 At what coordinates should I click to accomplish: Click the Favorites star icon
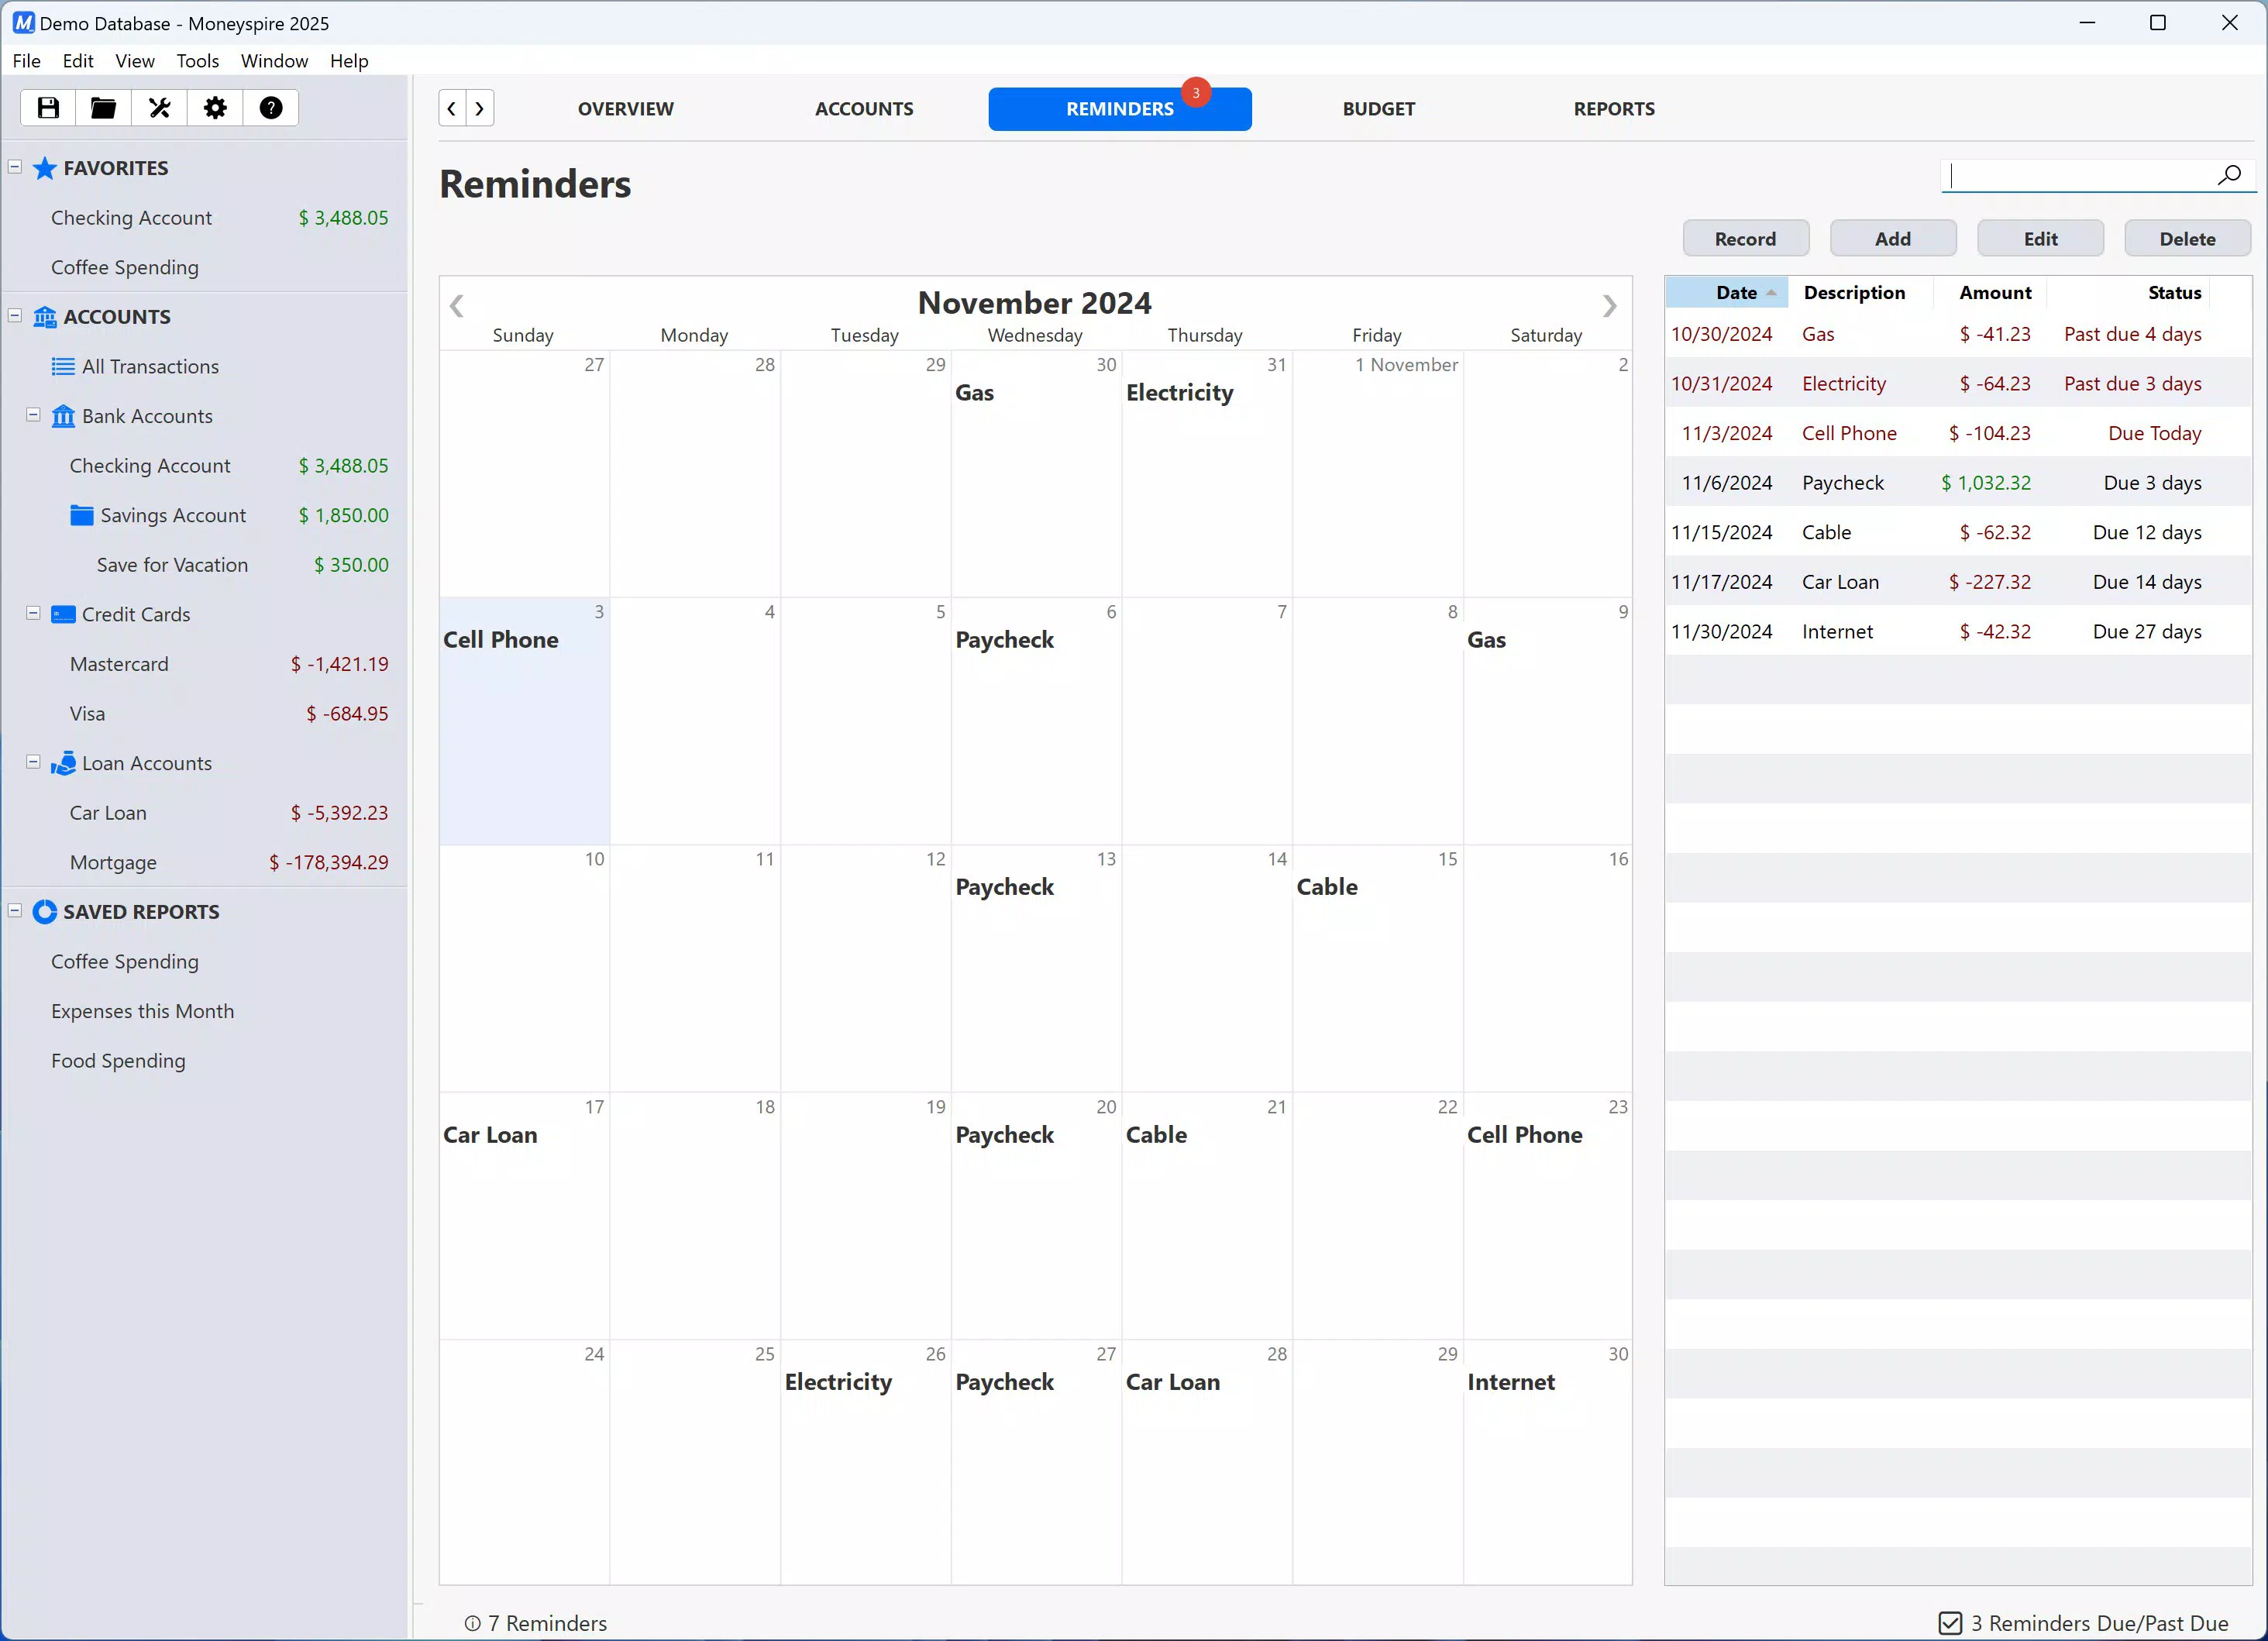point(45,168)
